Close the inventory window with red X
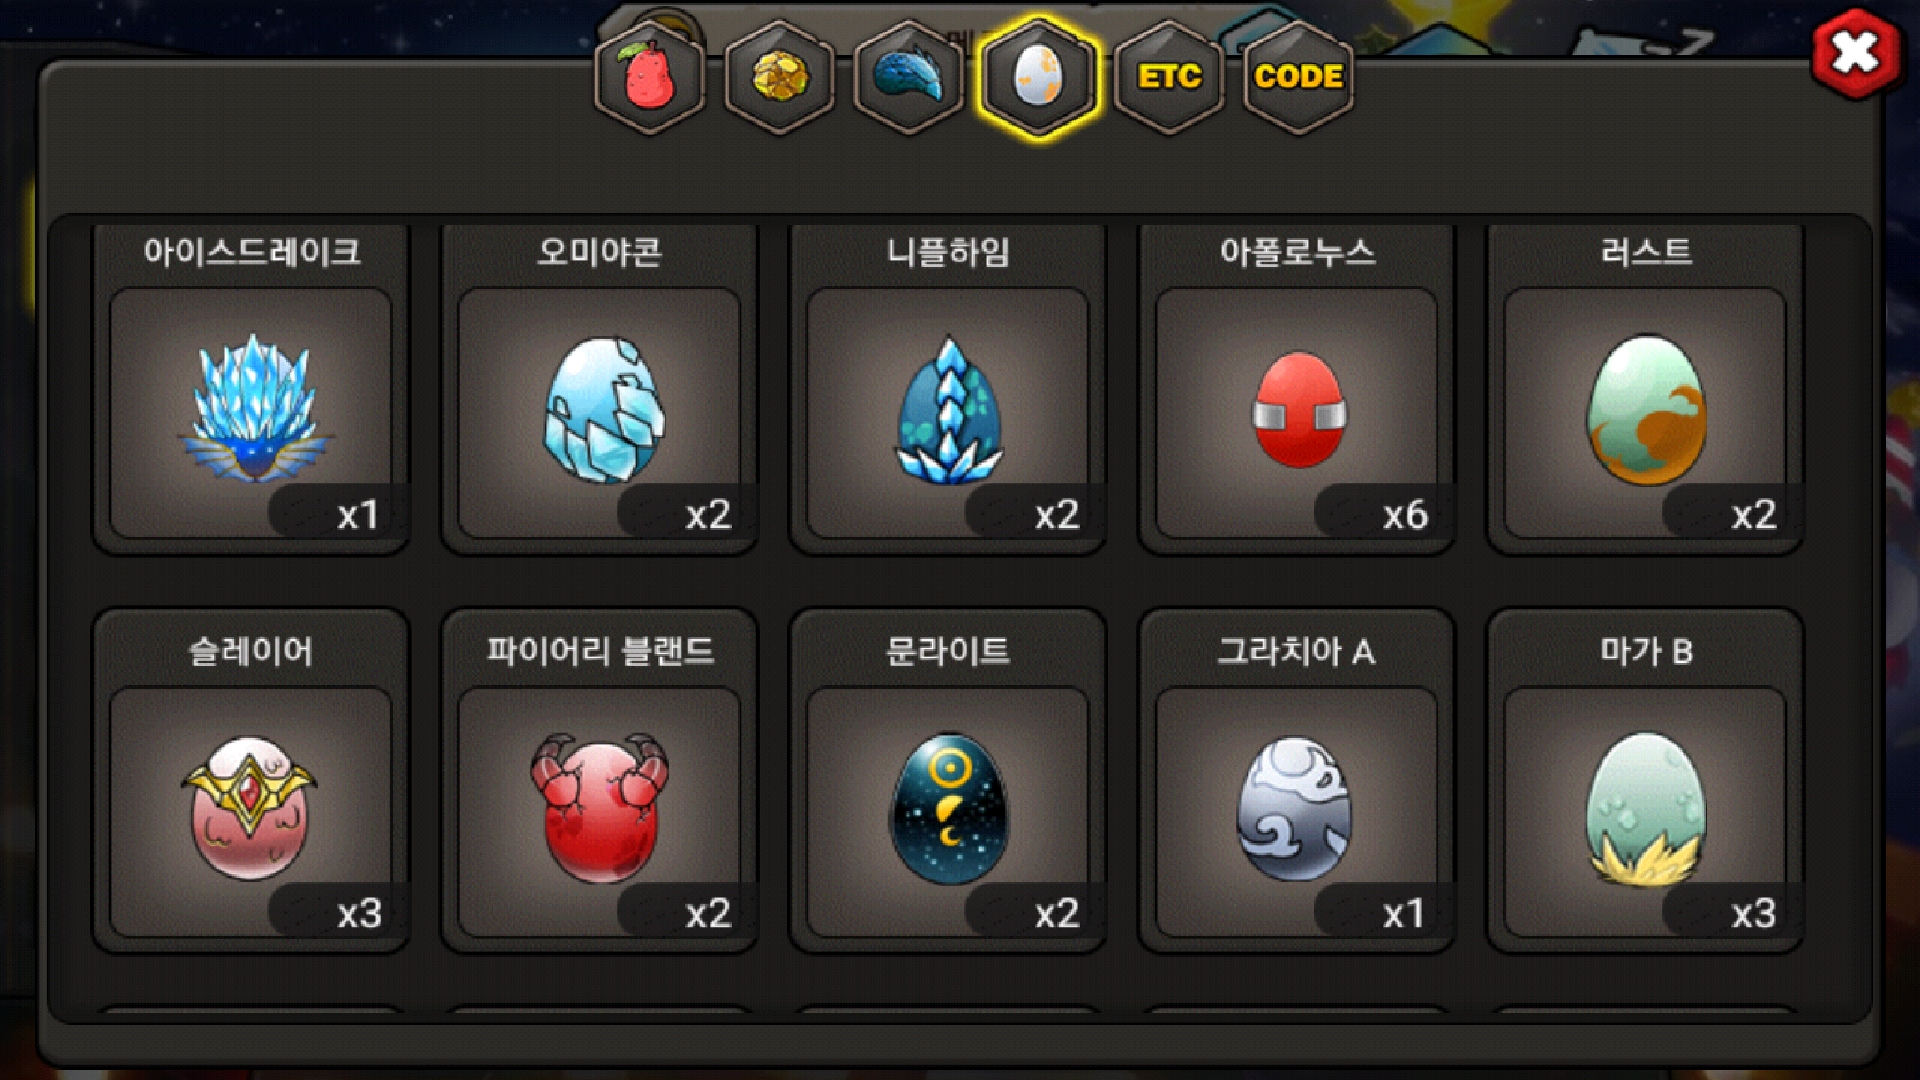This screenshot has height=1080, width=1920. pyautogui.click(x=1856, y=53)
